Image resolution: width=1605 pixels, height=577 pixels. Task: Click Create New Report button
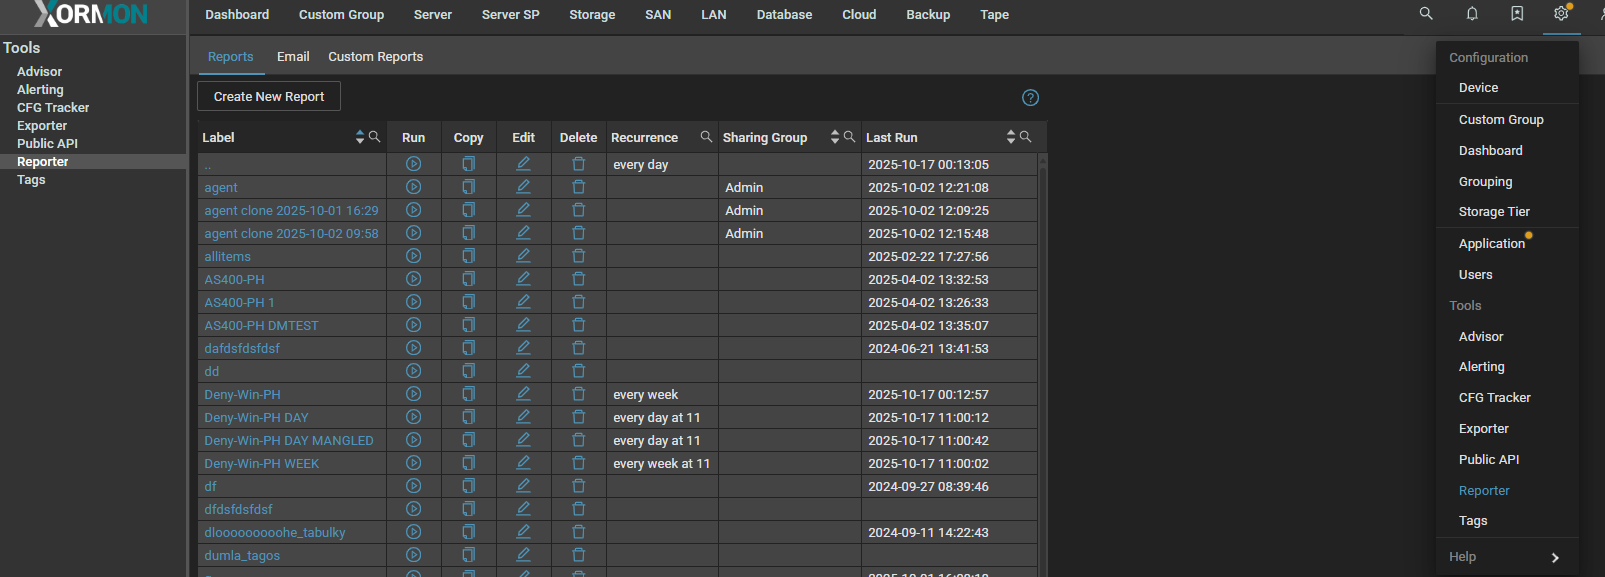269,97
